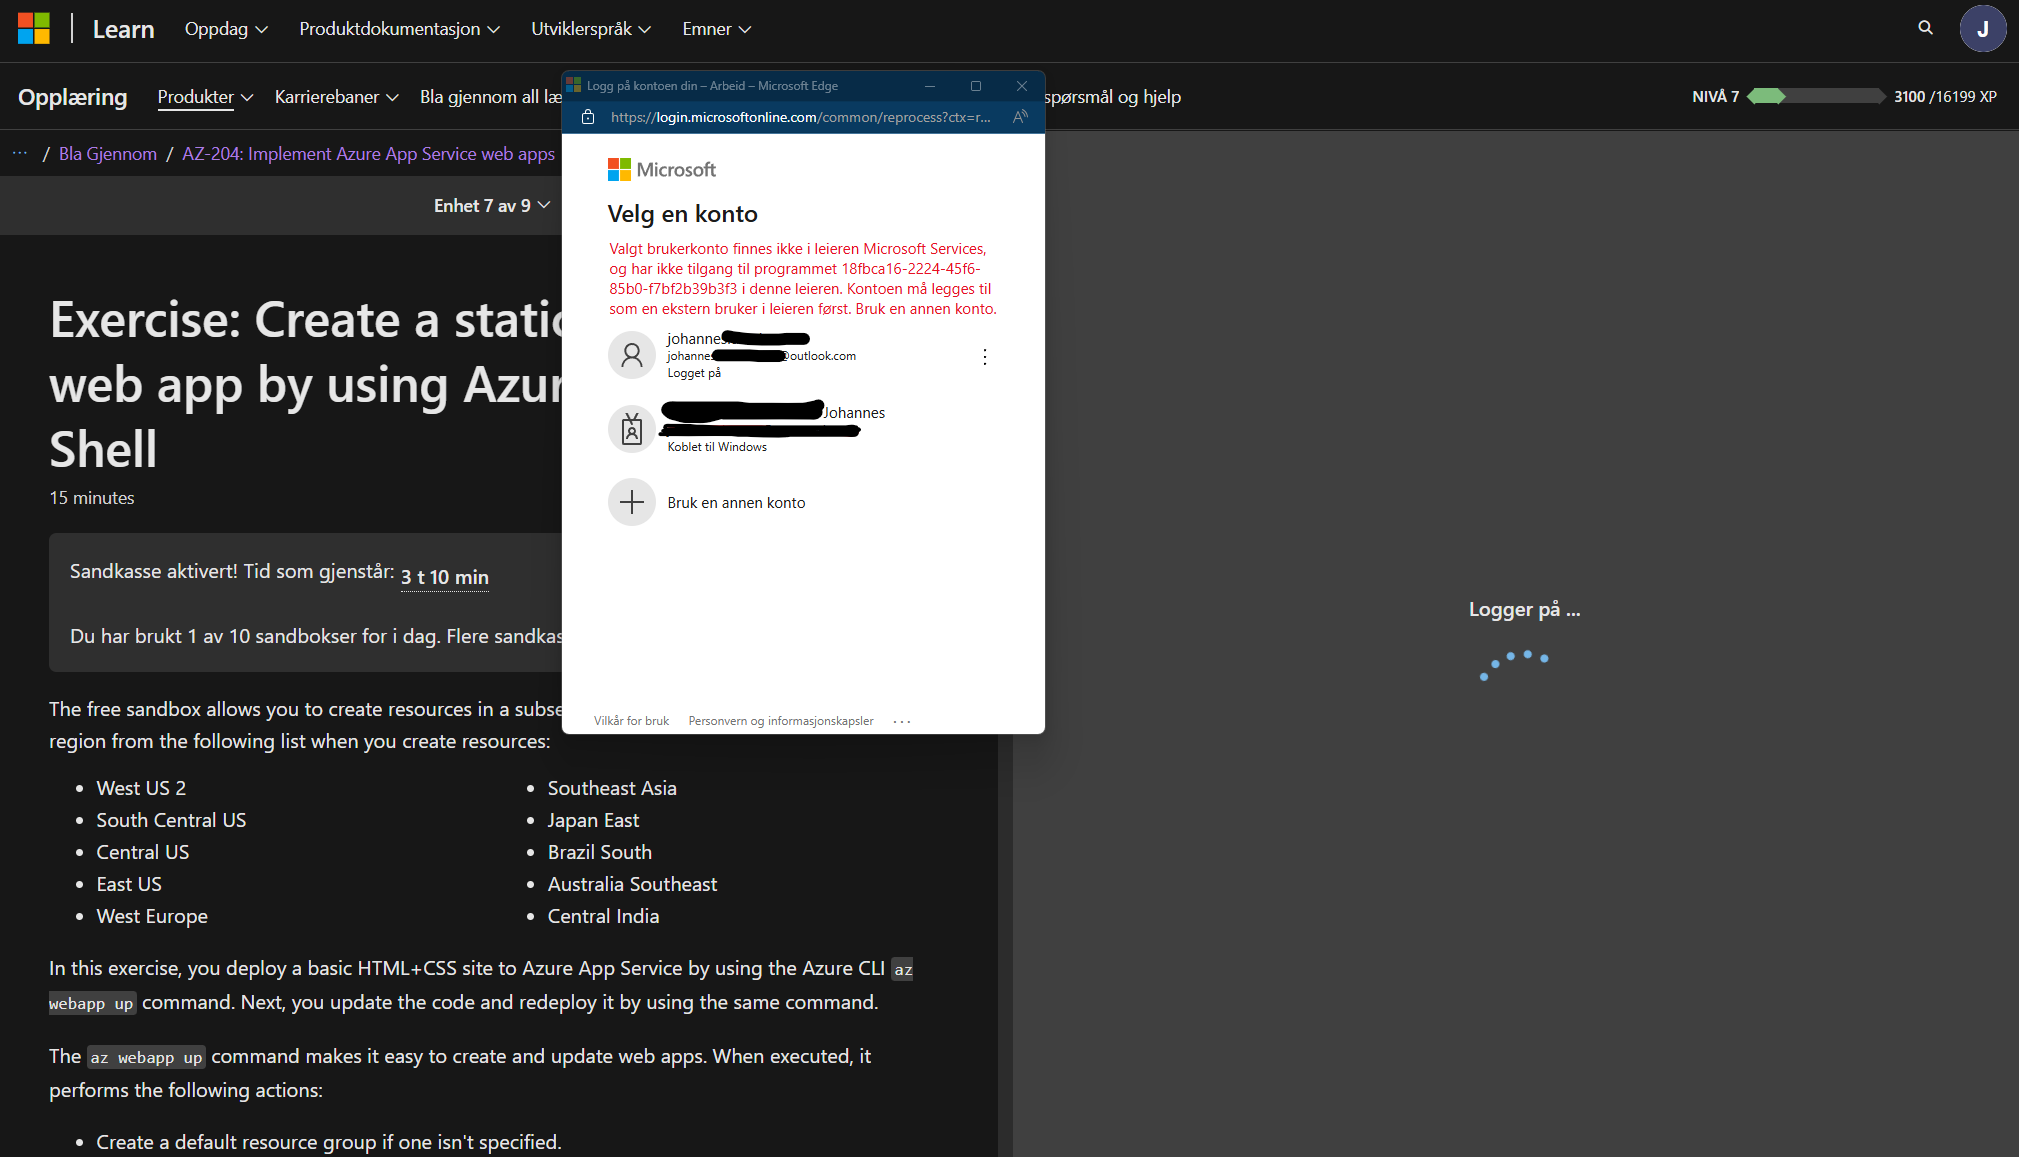This screenshot has height=1157, width=2019.
Task: Click the search magnifier icon
Action: [1924, 28]
